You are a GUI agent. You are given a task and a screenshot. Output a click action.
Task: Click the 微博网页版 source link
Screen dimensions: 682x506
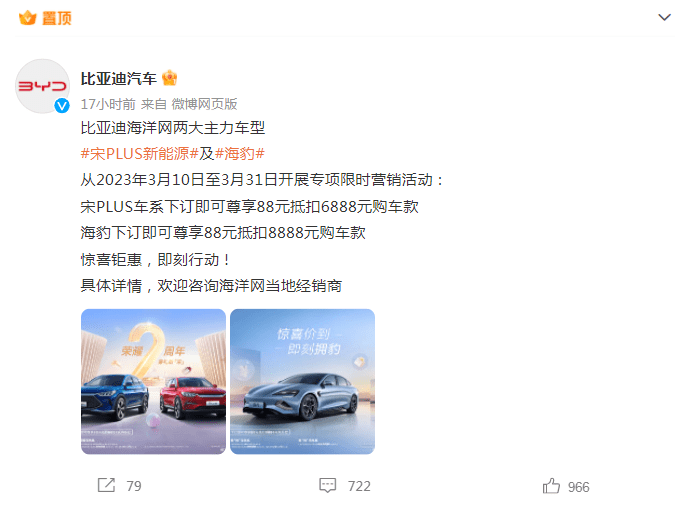click(204, 104)
